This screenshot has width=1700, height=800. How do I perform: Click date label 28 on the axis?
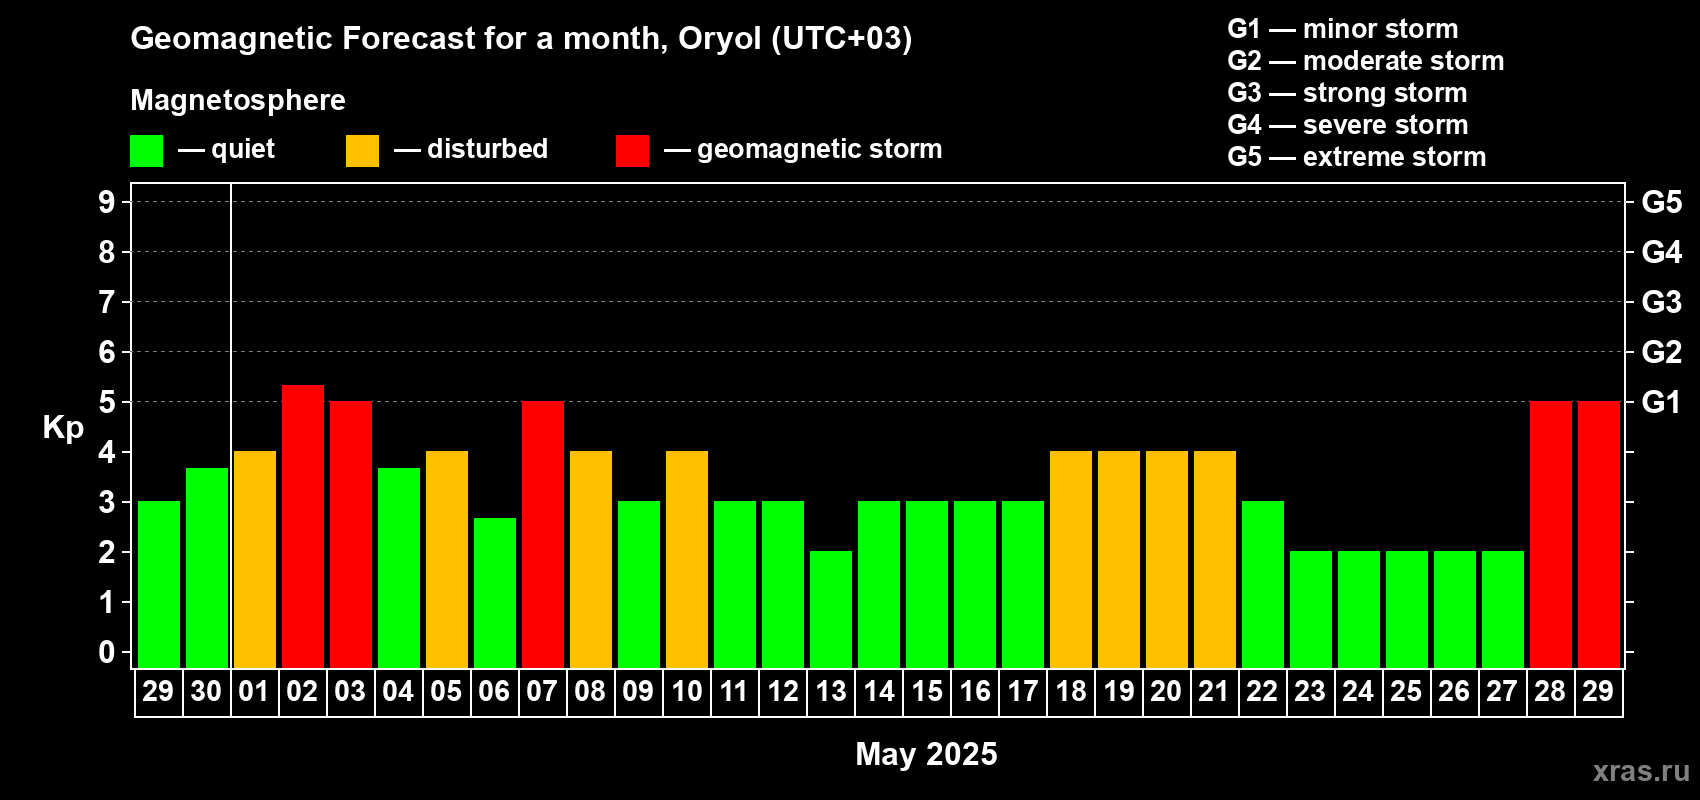tap(1550, 692)
